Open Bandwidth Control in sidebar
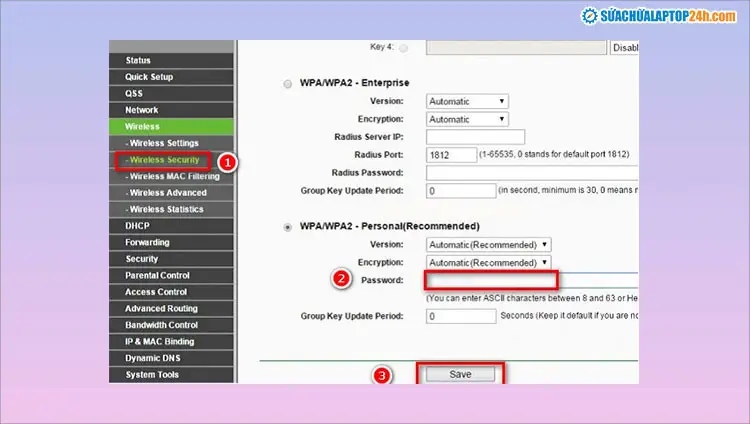The width and height of the screenshot is (750, 424). pyautogui.click(x=171, y=325)
